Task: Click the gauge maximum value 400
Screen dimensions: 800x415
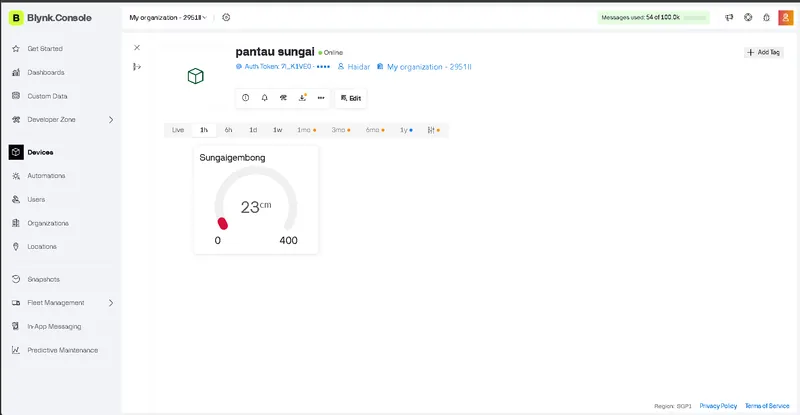Action: point(288,240)
